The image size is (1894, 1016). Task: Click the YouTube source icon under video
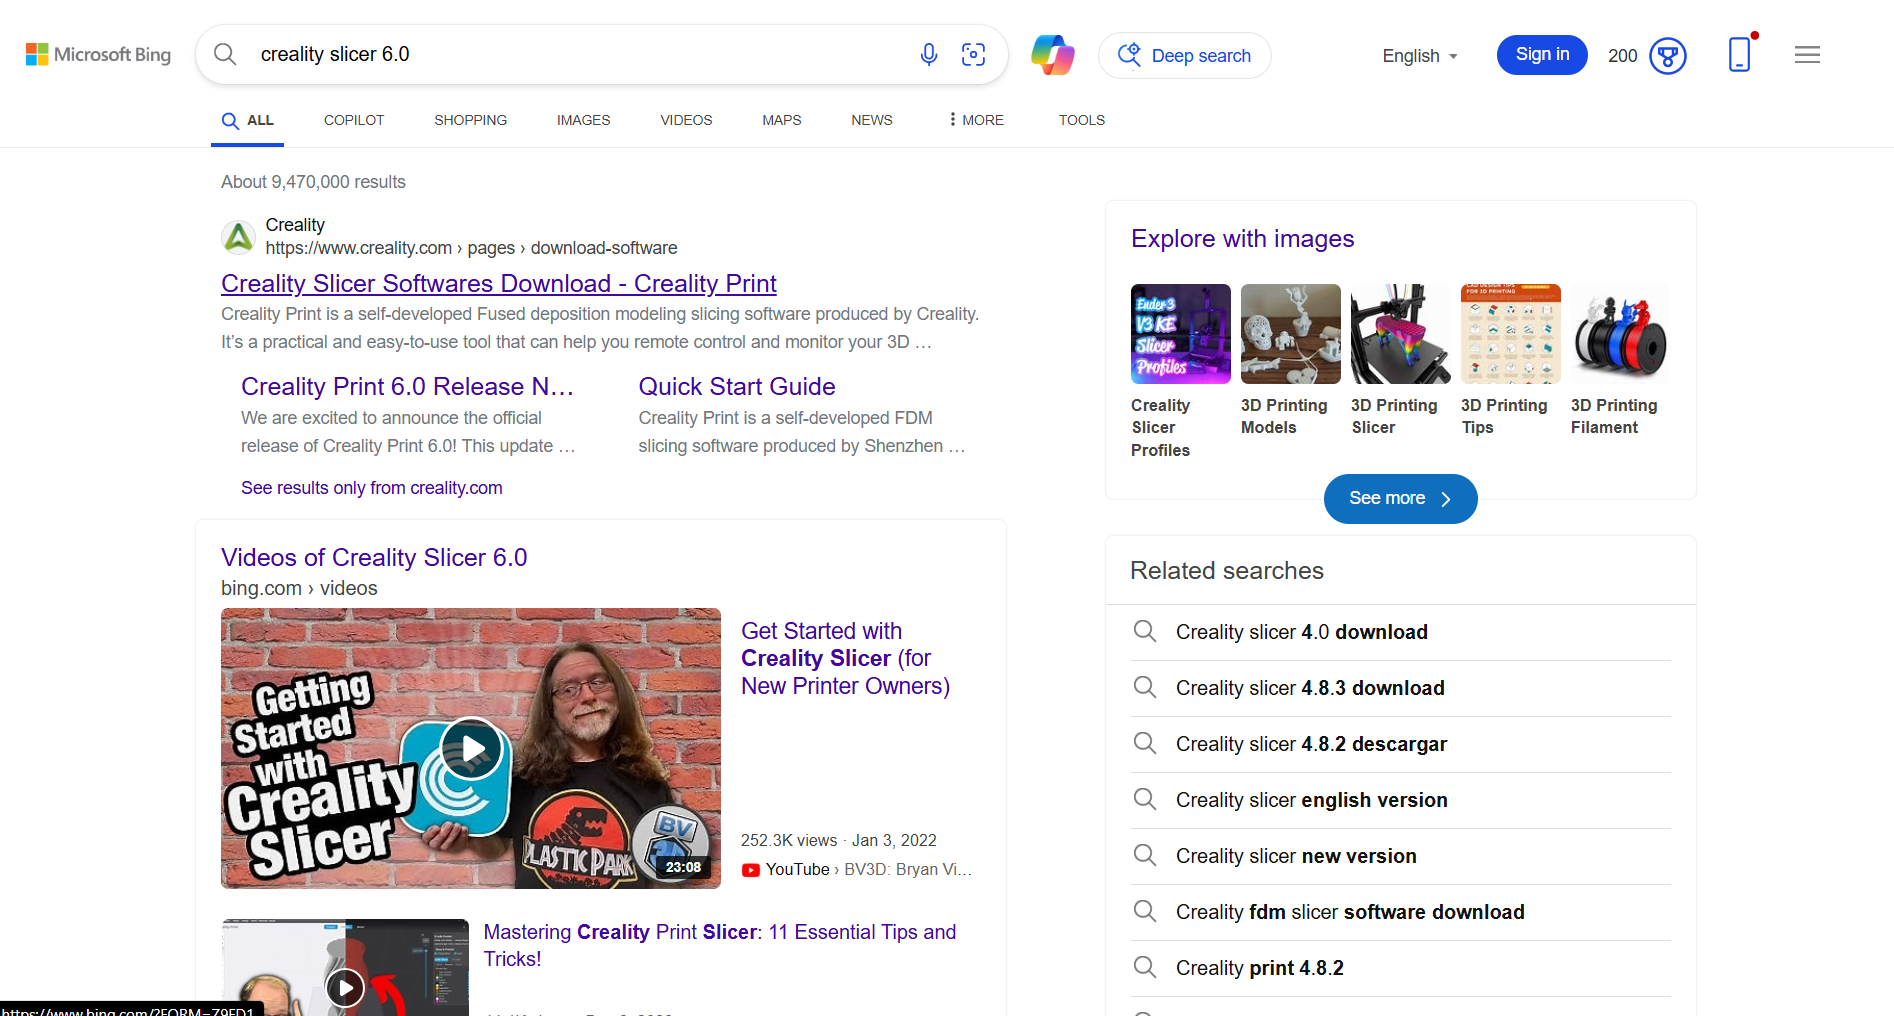point(751,870)
